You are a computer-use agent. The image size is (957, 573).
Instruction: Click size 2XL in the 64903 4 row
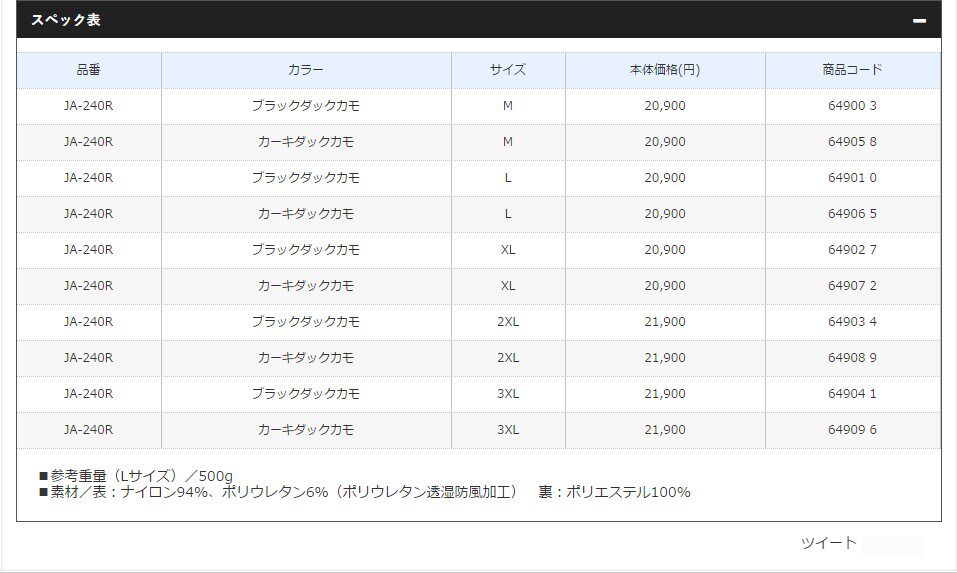pyautogui.click(x=508, y=322)
